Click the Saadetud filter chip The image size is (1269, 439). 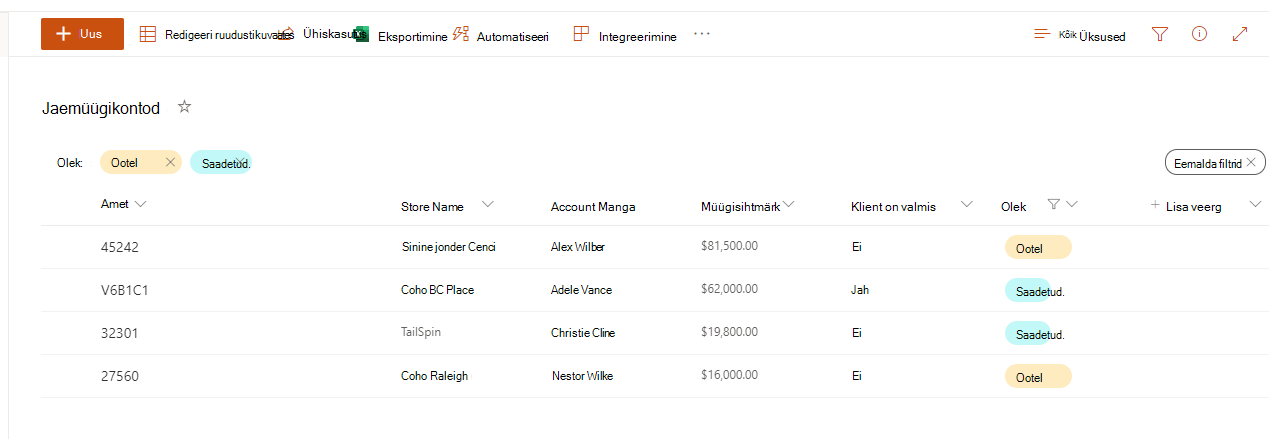pyautogui.click(x=221, y=162)
